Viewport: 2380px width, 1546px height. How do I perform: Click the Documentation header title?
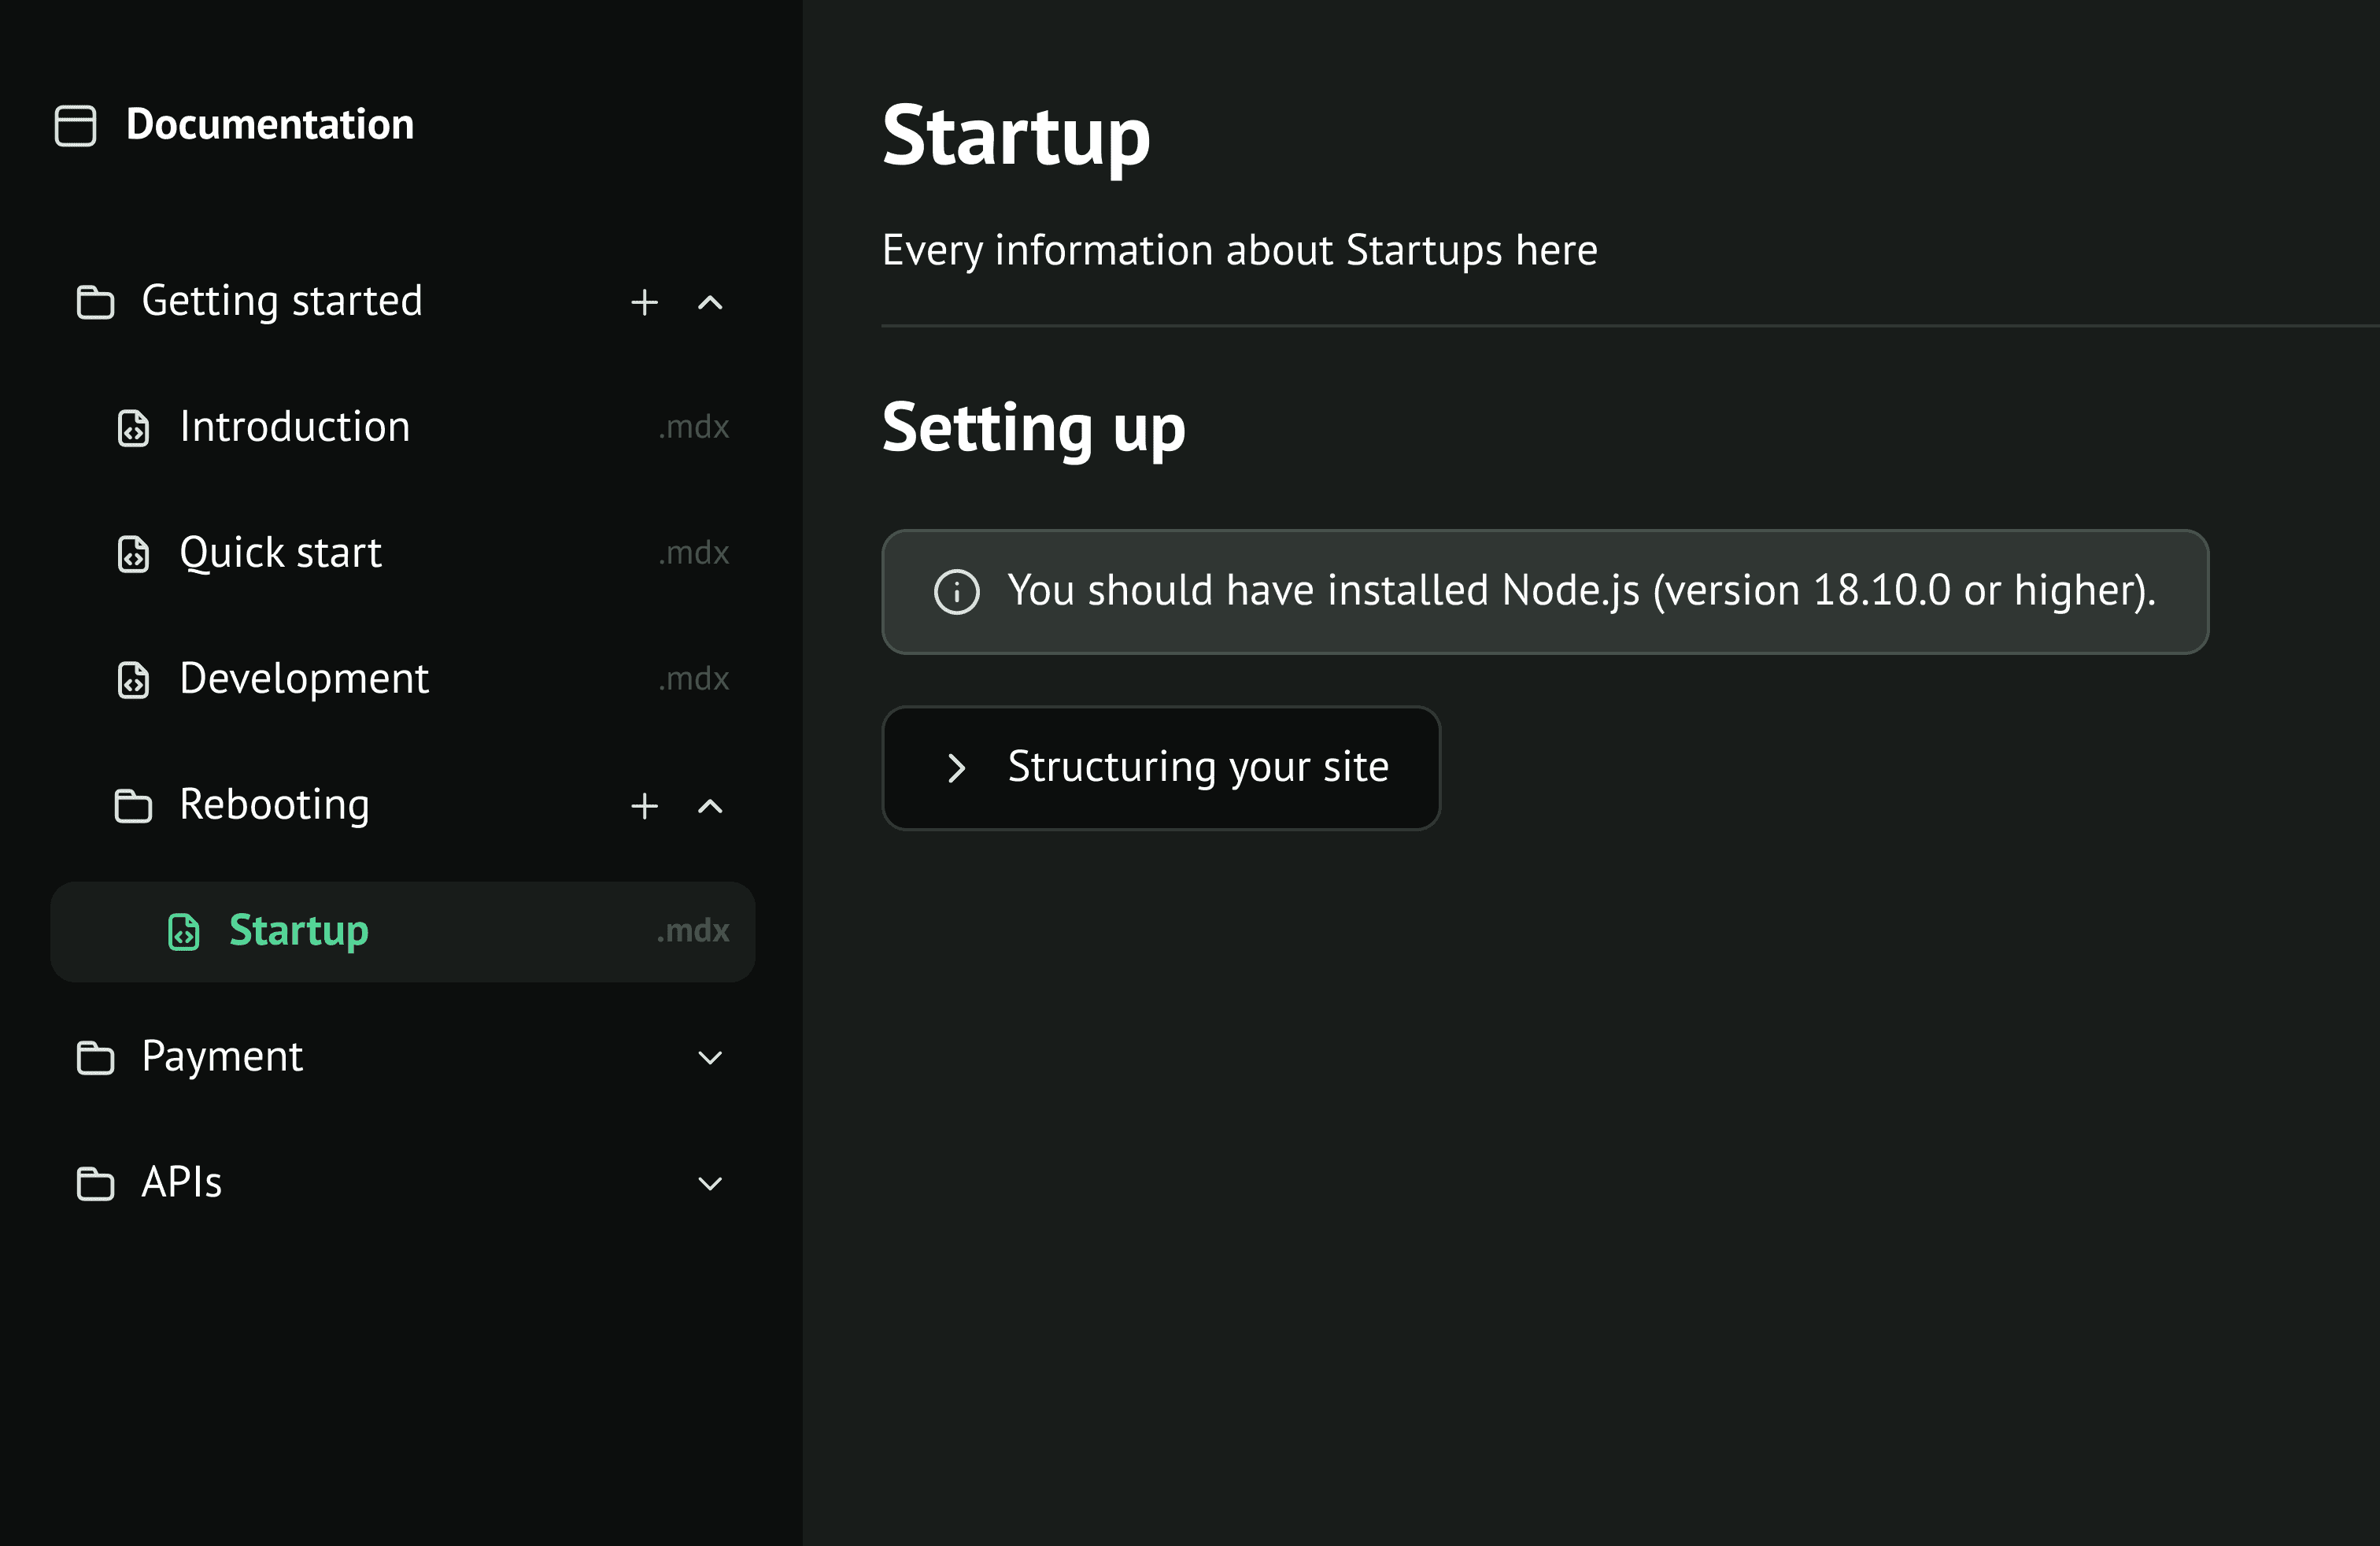click(270, 126)
